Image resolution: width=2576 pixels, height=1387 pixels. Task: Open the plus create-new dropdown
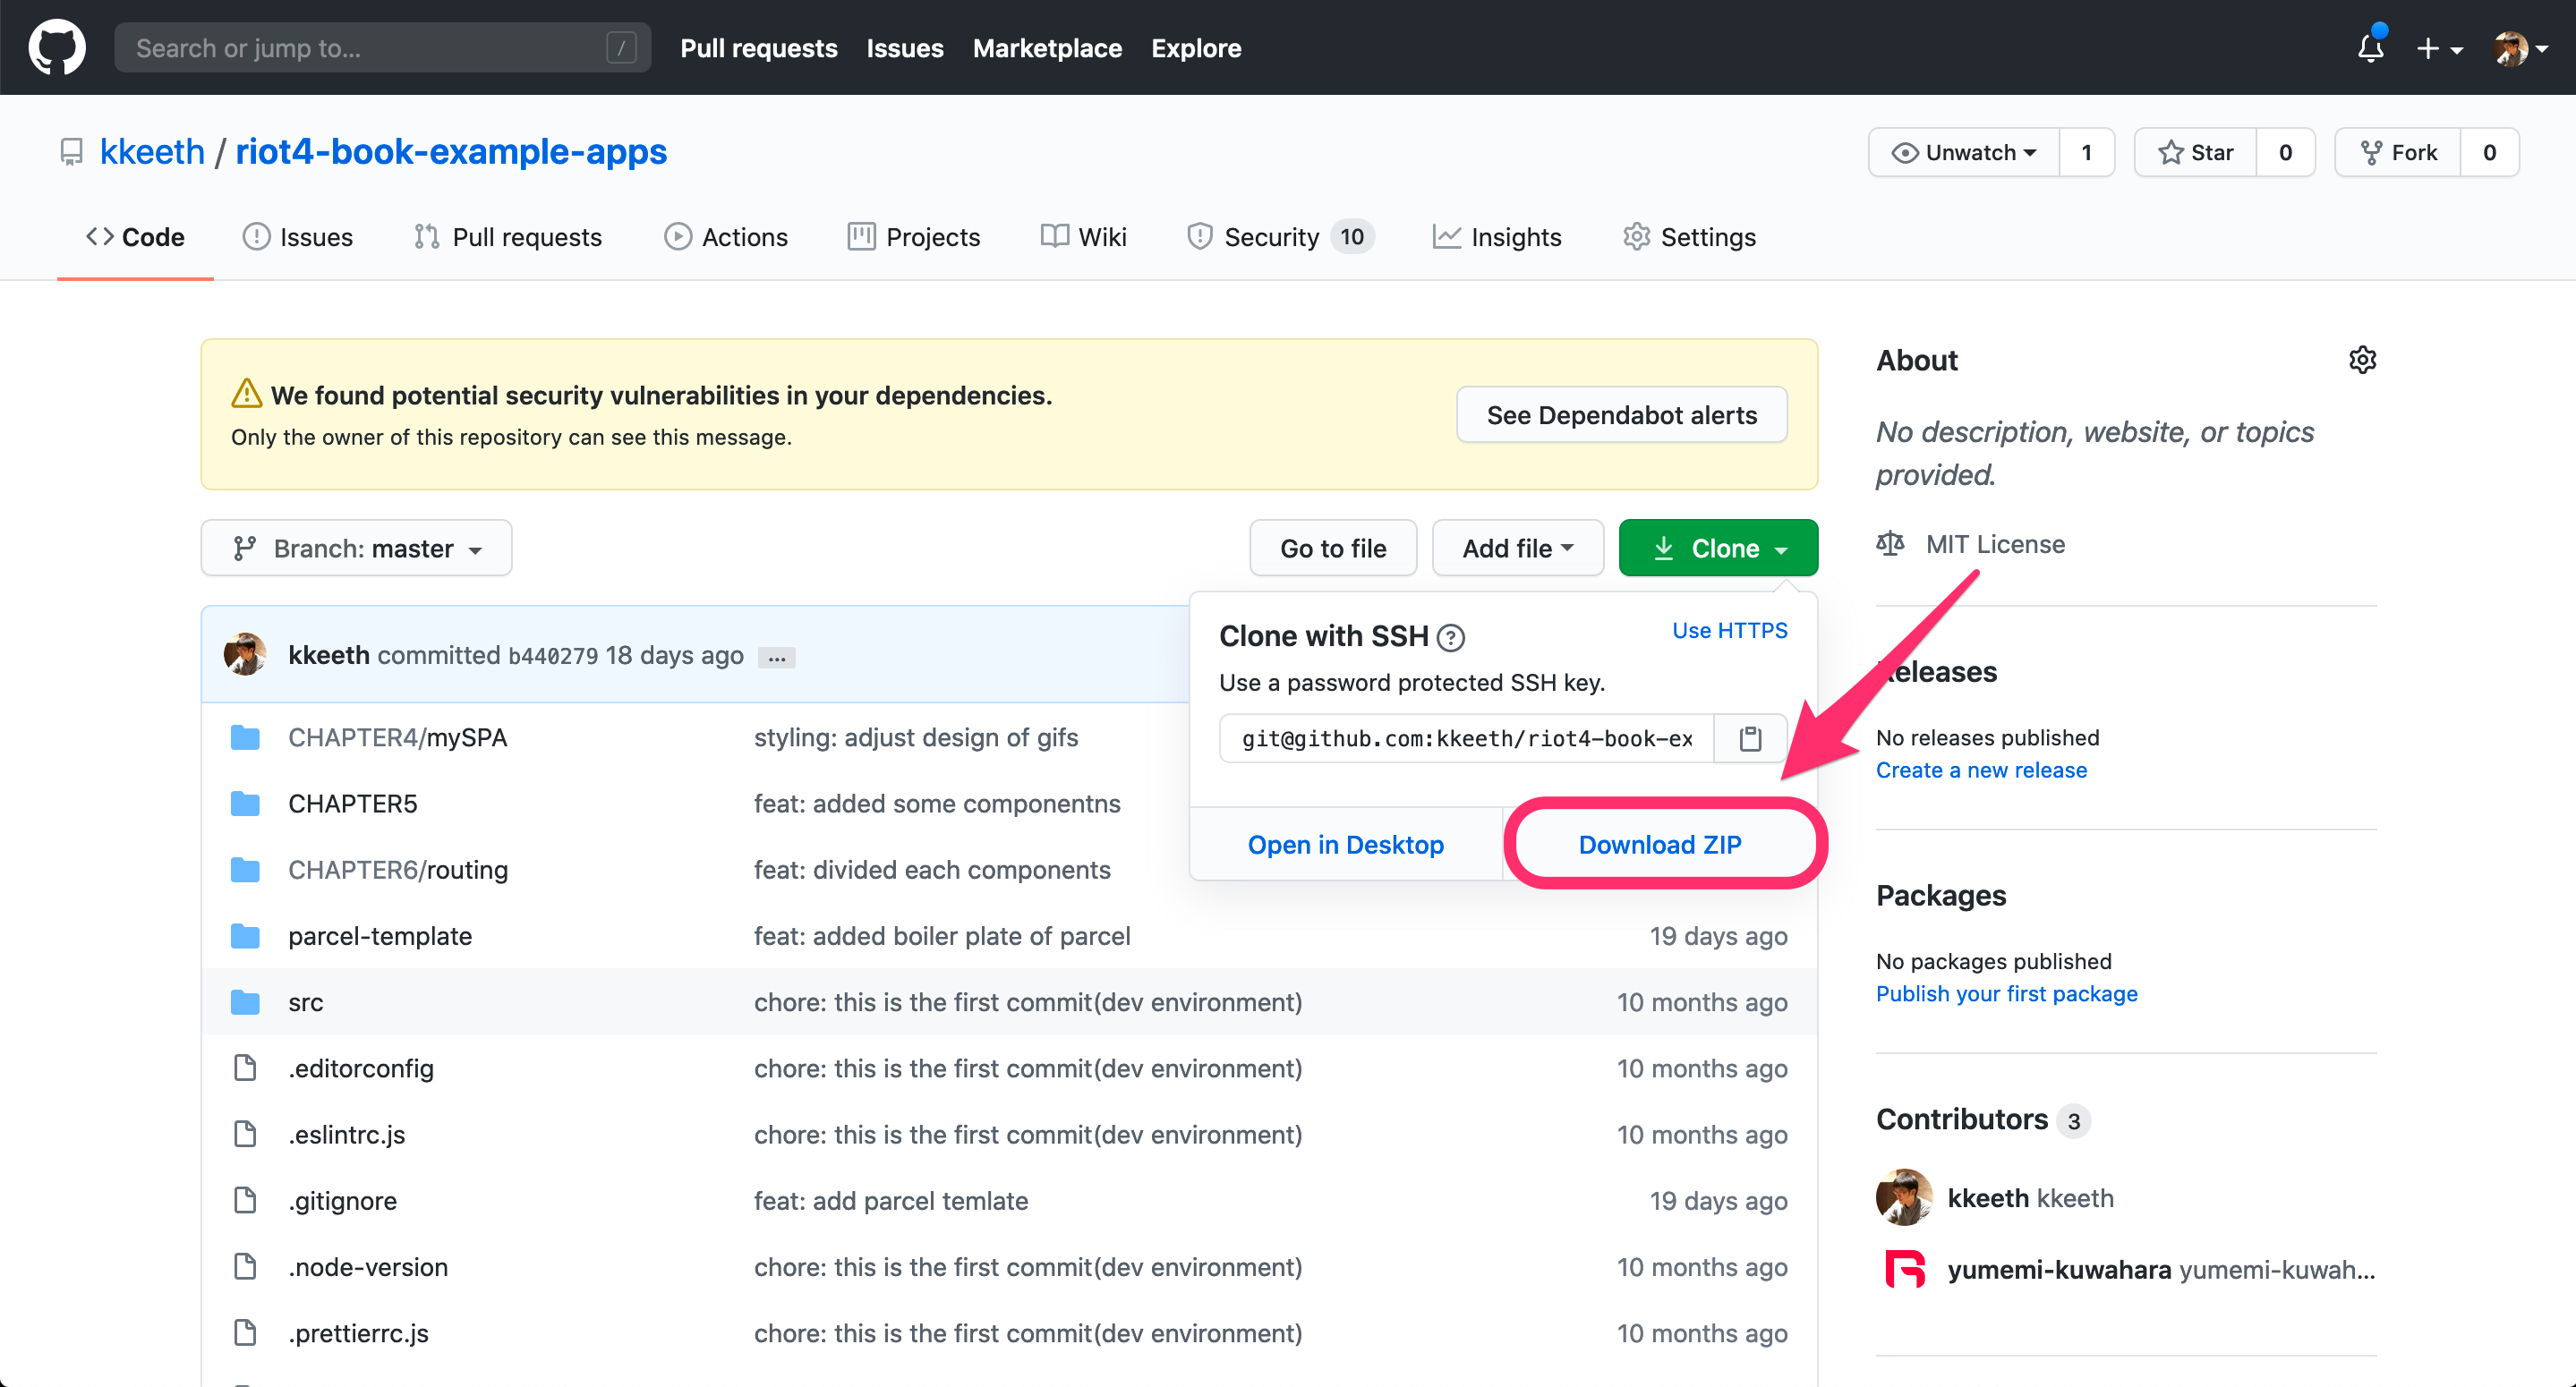pyautogui.click(x=2438, y=47)
